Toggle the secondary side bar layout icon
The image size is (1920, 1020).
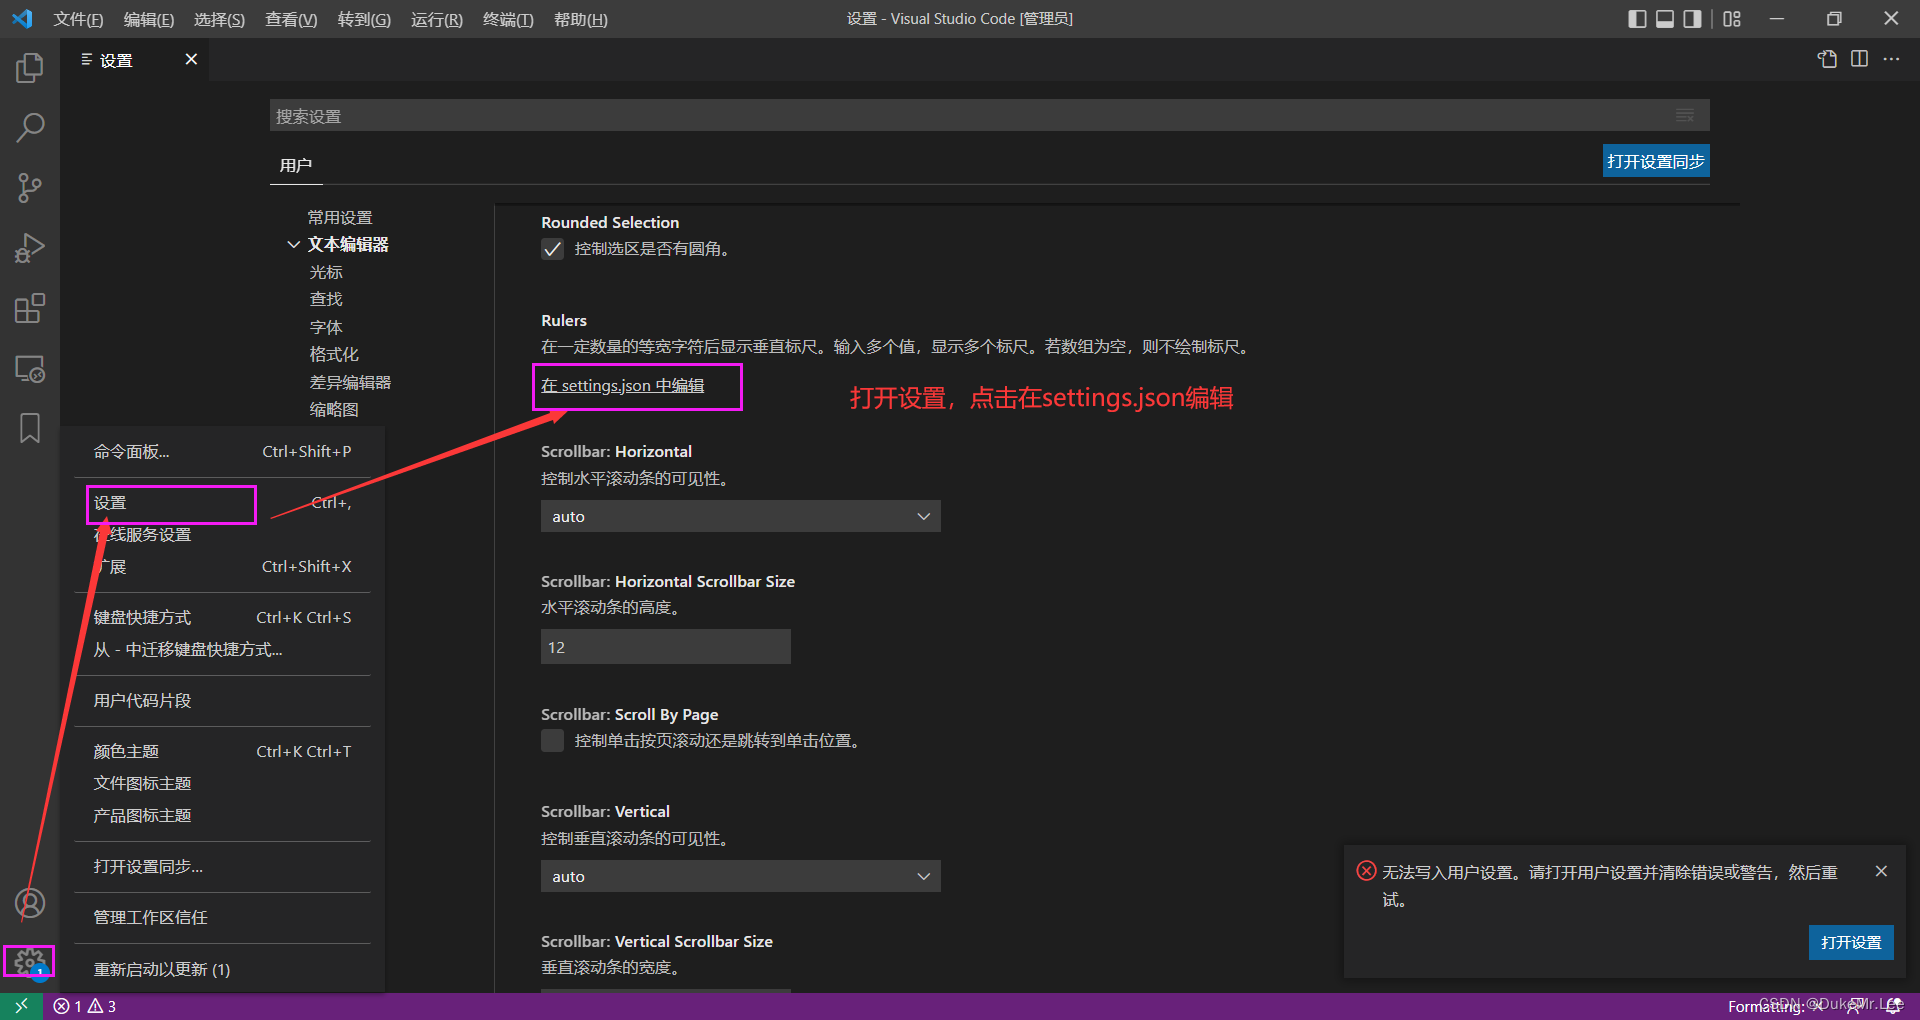point(1692,19)
